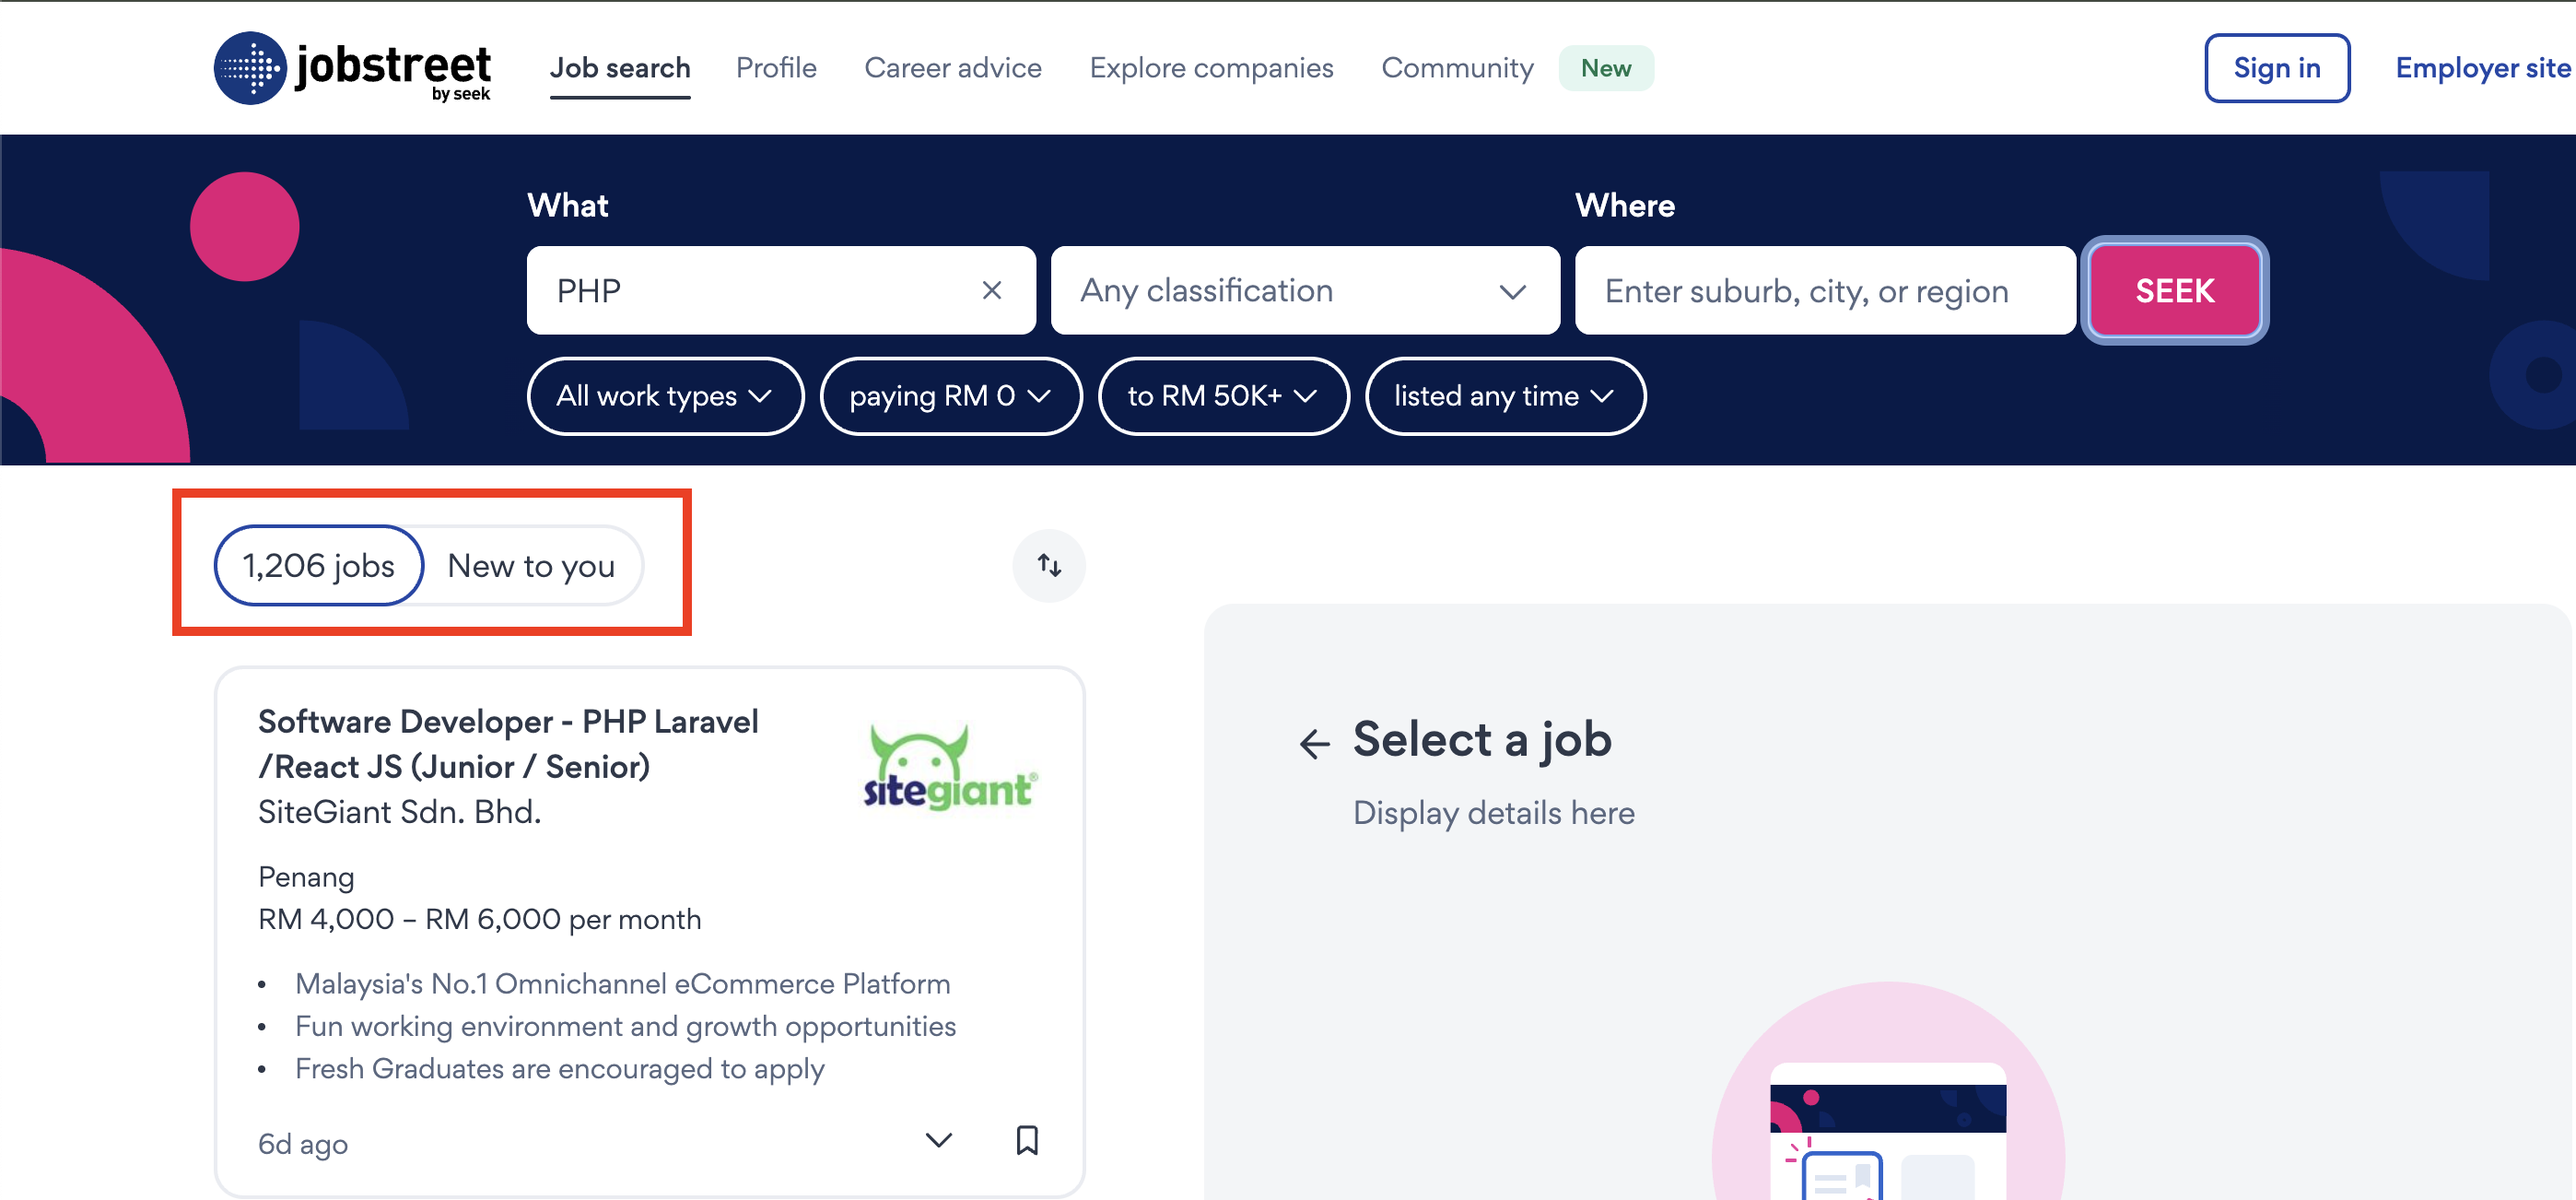Click the 6d ago posting date
Image resolution: width=2576 pixels, height=1200 pixels.
pyautogui.click(x=303, y=1143)
